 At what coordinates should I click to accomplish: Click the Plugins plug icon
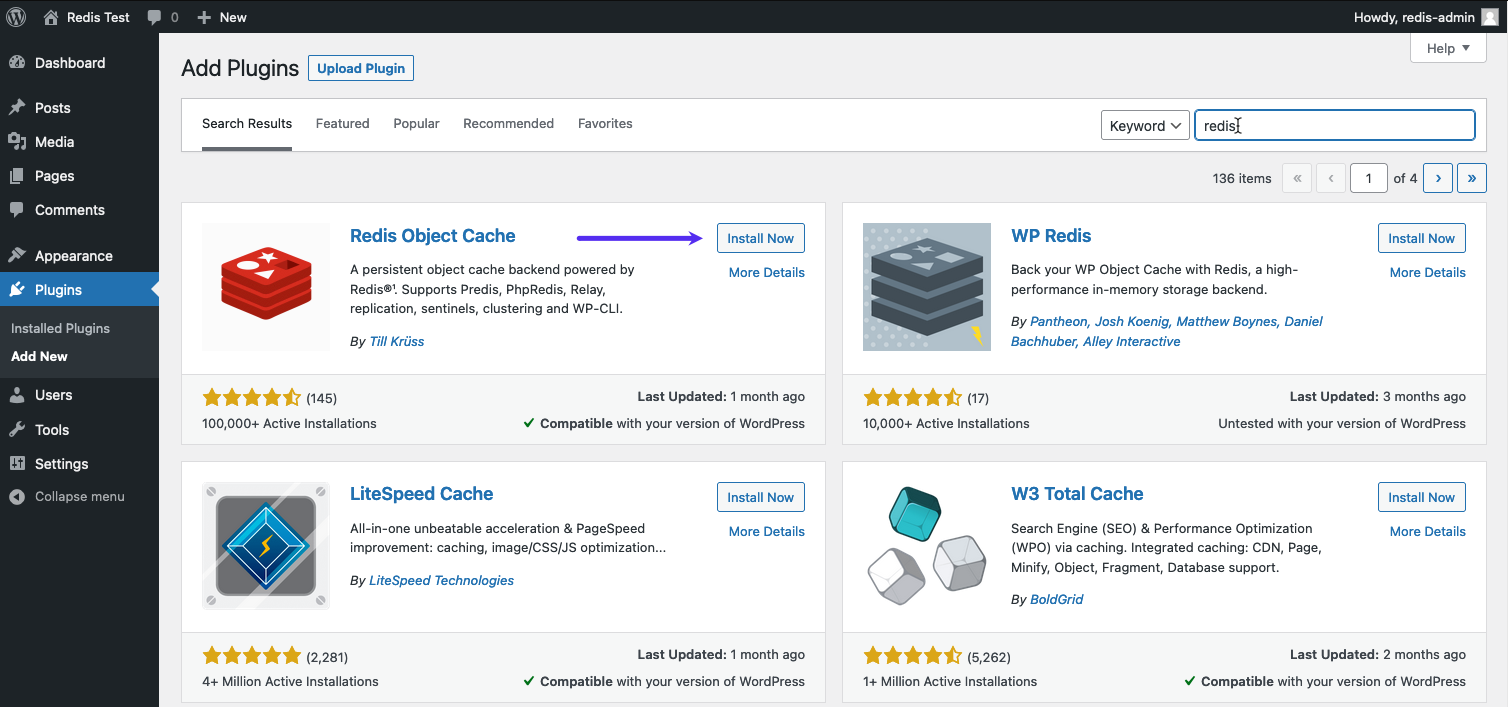click(21, 289)
